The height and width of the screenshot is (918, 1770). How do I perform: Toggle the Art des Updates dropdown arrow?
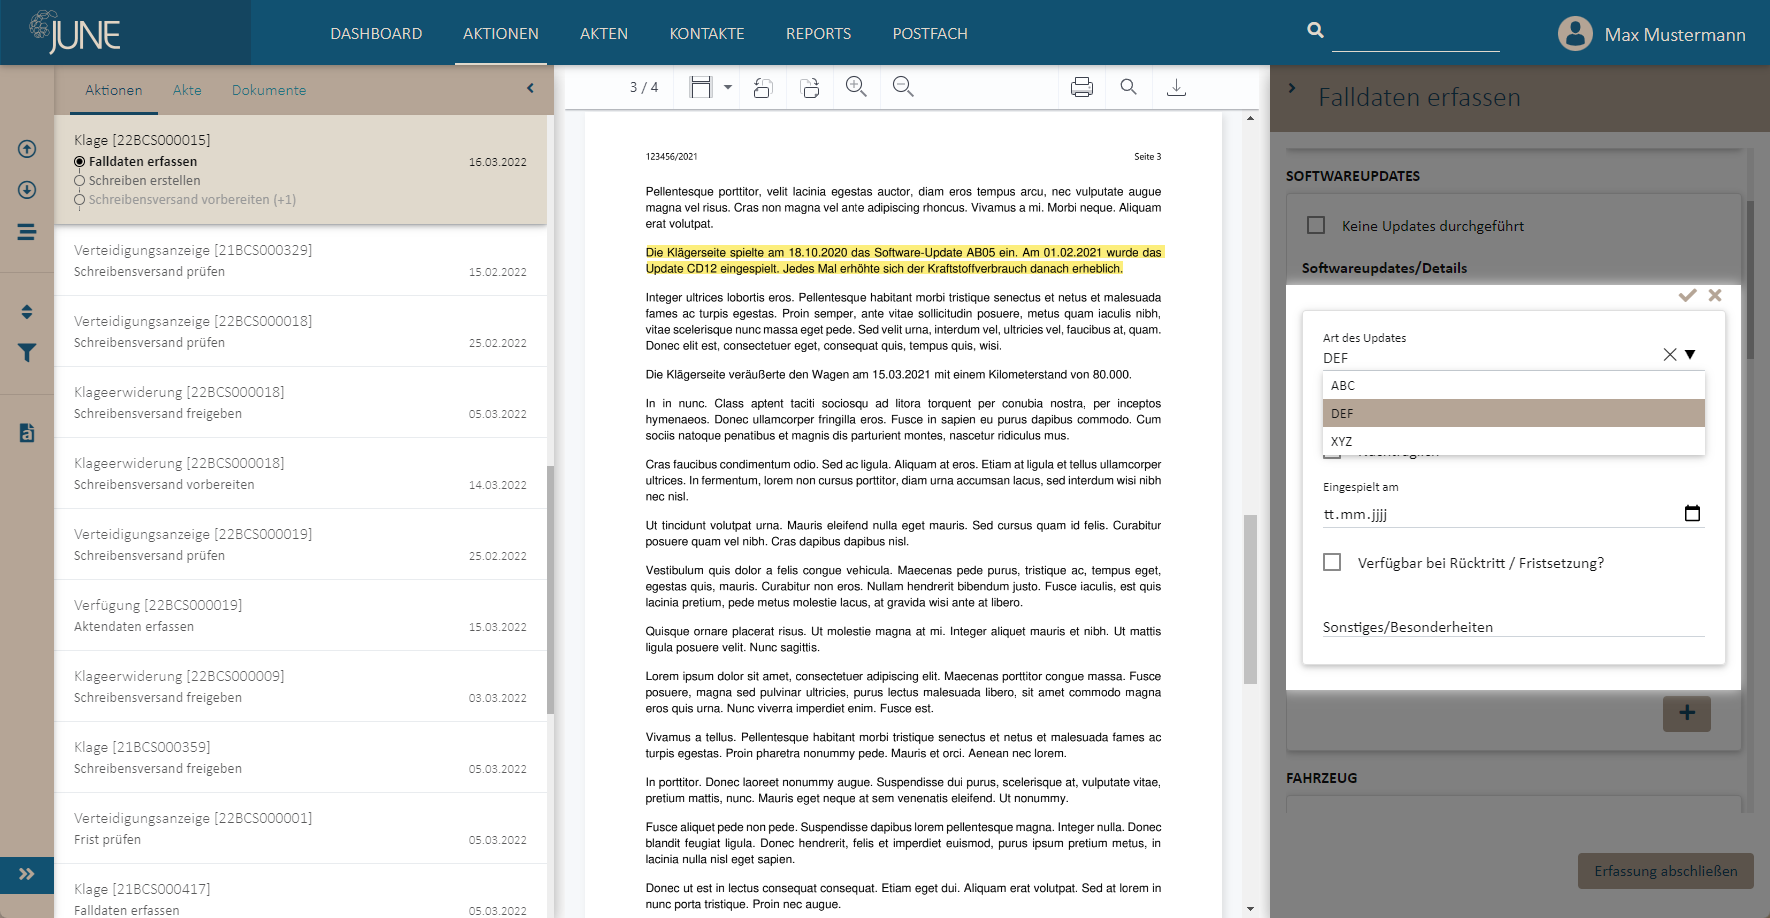tap(1690, 354)
